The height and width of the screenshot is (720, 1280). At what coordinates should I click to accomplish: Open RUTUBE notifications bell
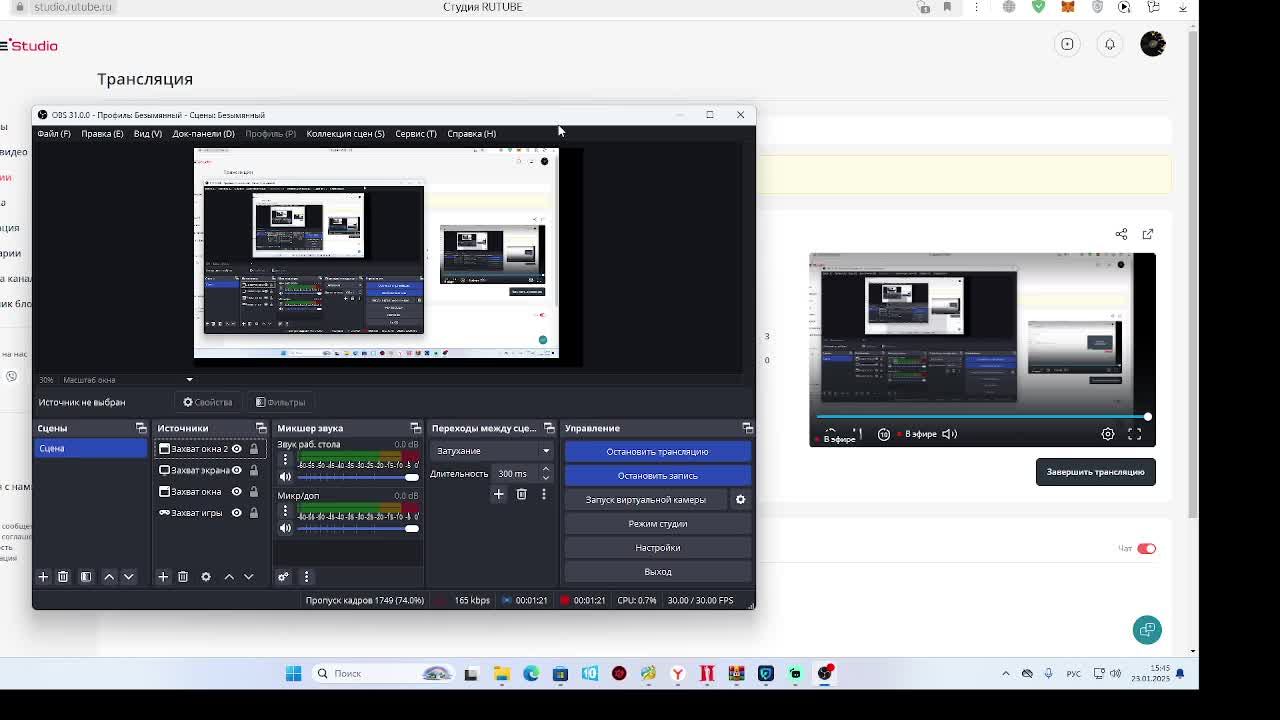click(x=1110, y=44)
